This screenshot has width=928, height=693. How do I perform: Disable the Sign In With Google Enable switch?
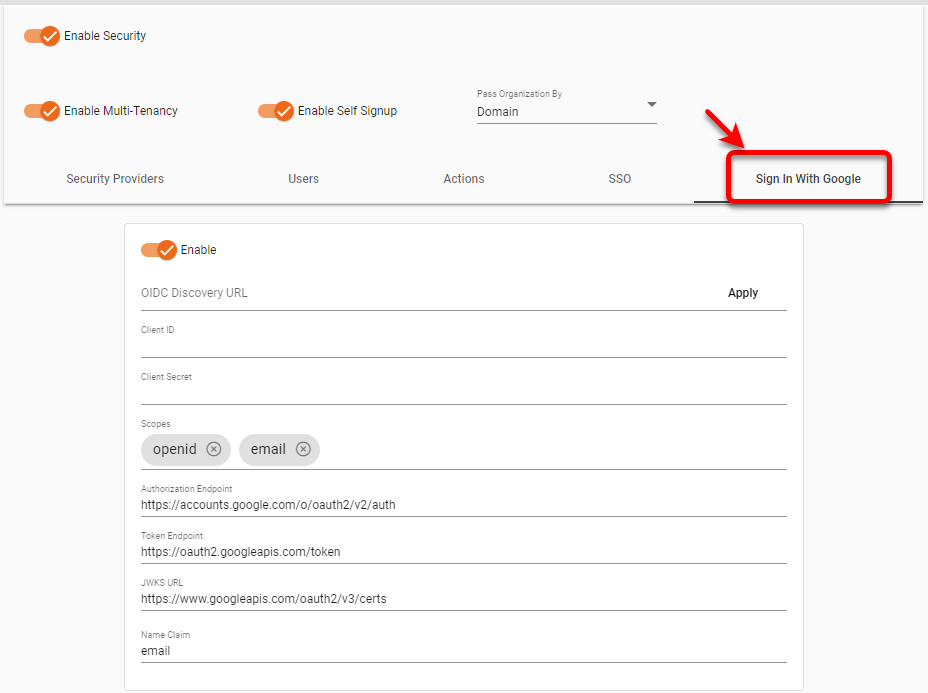click(x=157, y=249)
